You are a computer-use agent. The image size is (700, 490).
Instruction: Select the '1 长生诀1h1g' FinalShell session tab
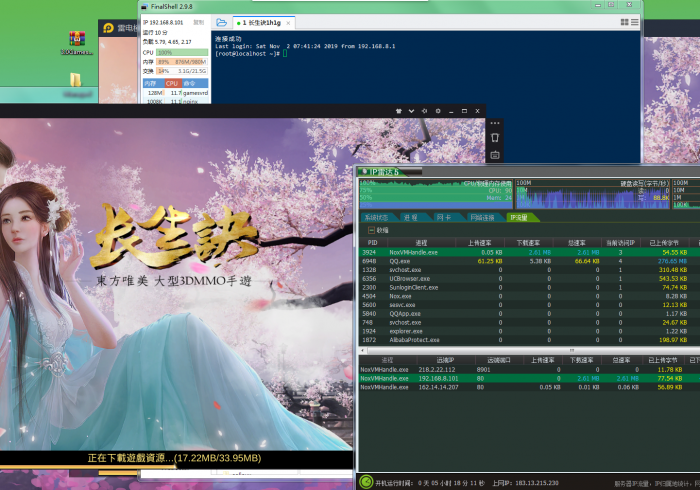263,23
